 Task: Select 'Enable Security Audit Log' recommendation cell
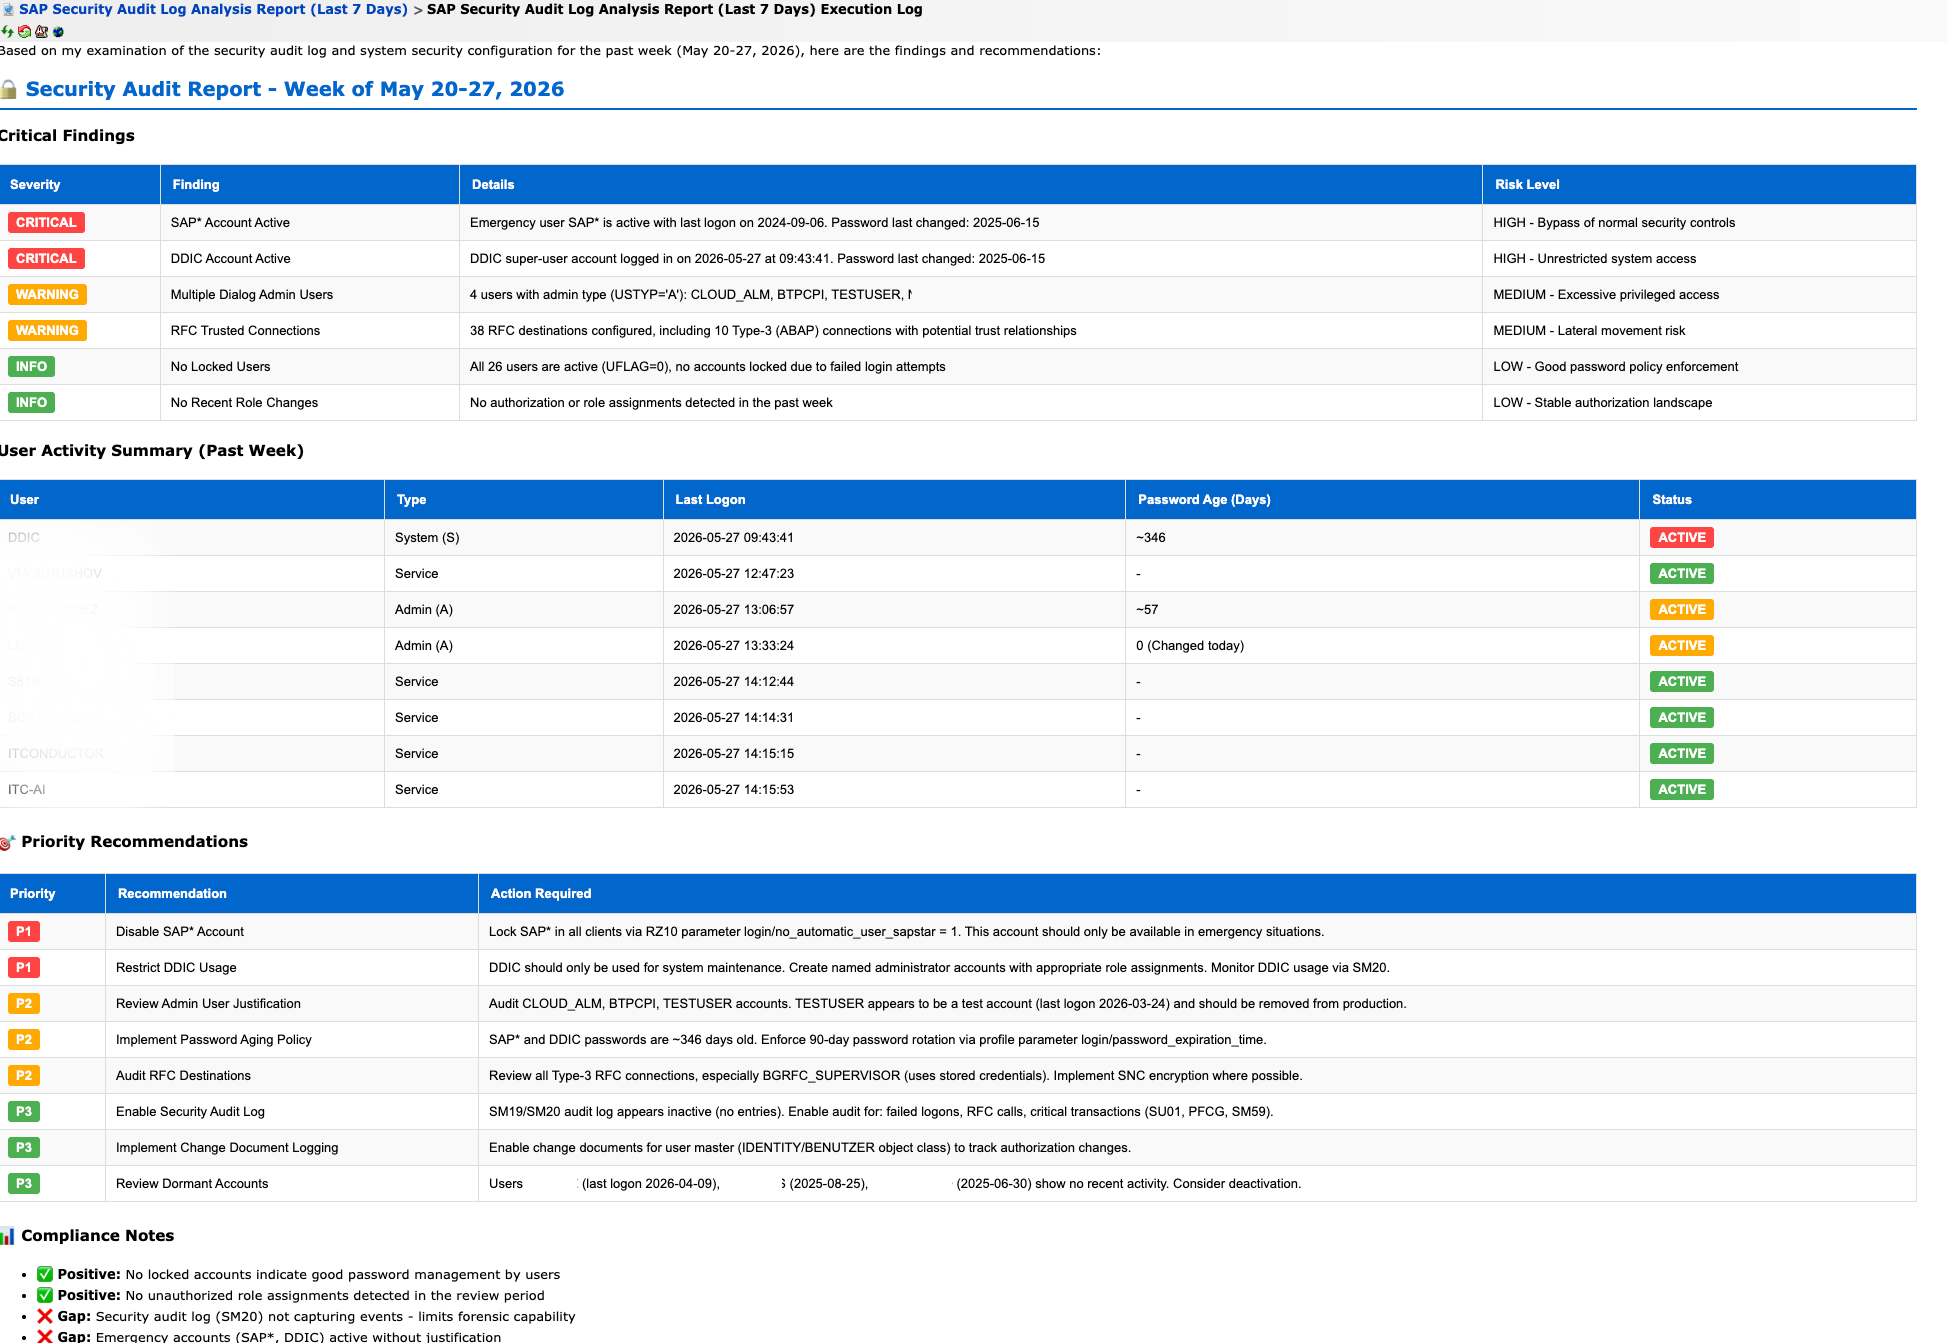pyautogui.click(x=291, y=1112)
